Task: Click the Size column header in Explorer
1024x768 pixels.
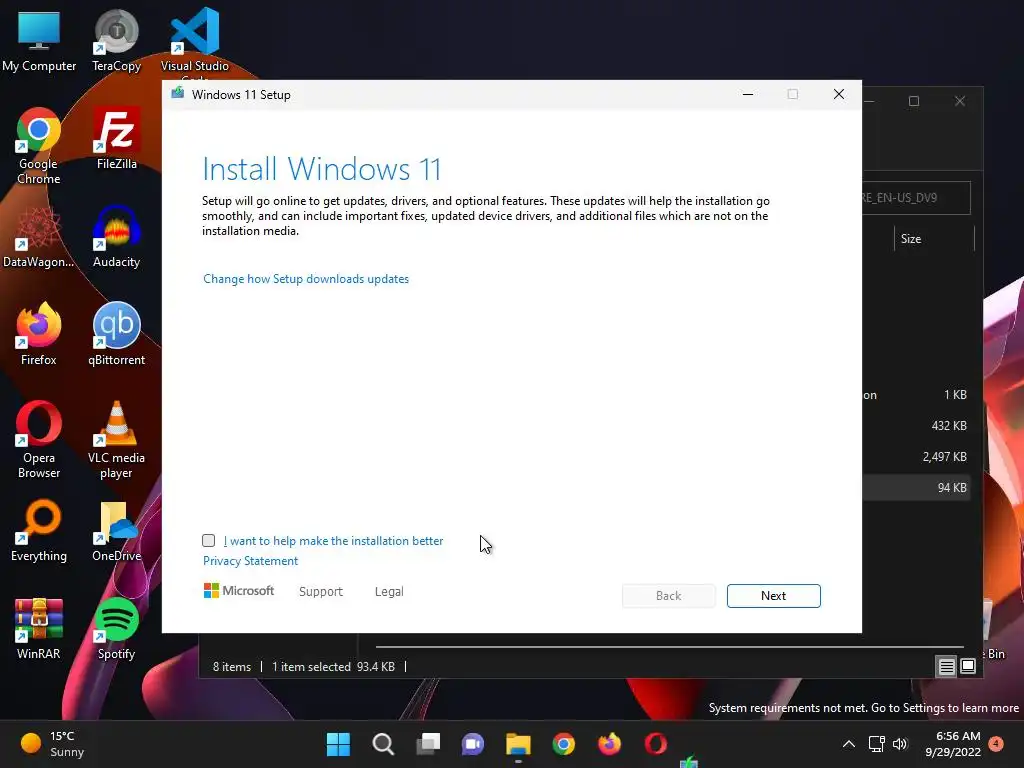Action: (934, 239)
